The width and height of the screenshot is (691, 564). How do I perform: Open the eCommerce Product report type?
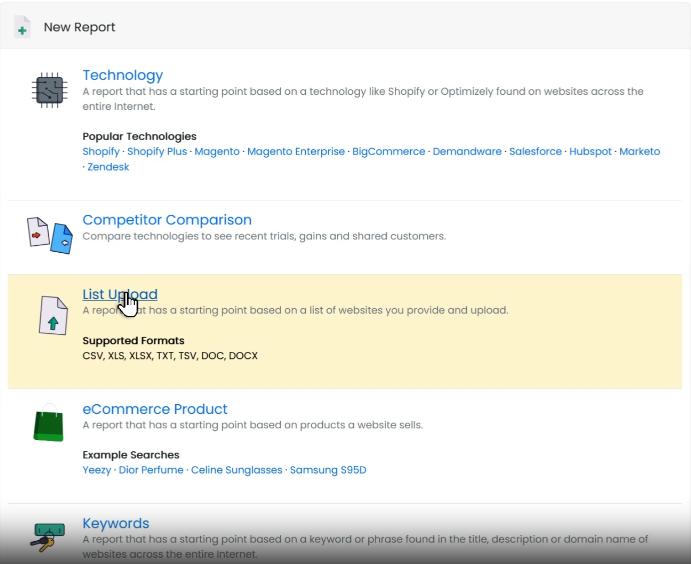[x=155, y=409]
